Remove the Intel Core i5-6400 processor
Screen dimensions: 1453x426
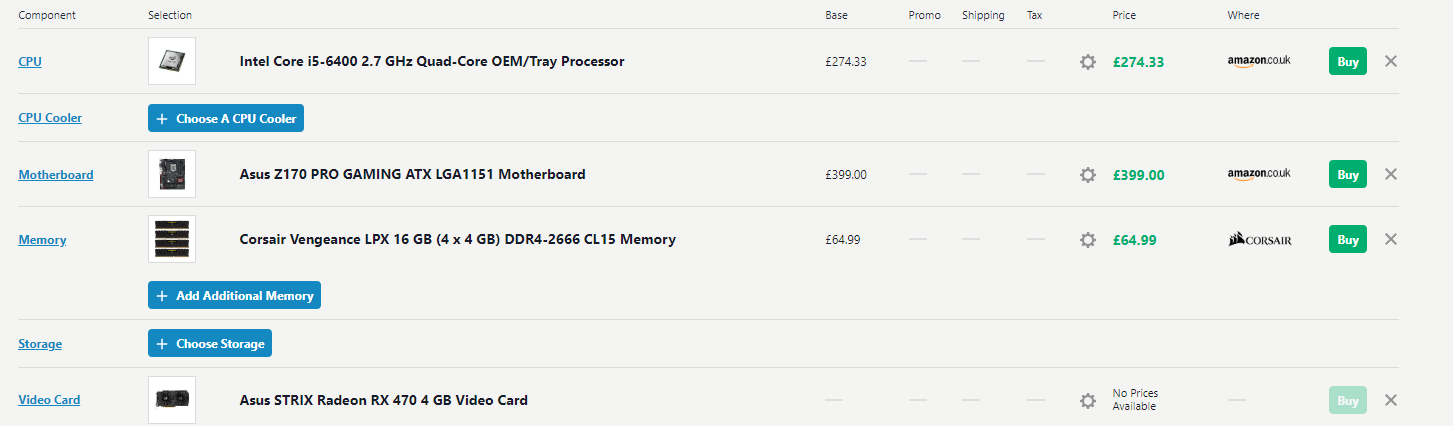click(x=1390, y=61)
